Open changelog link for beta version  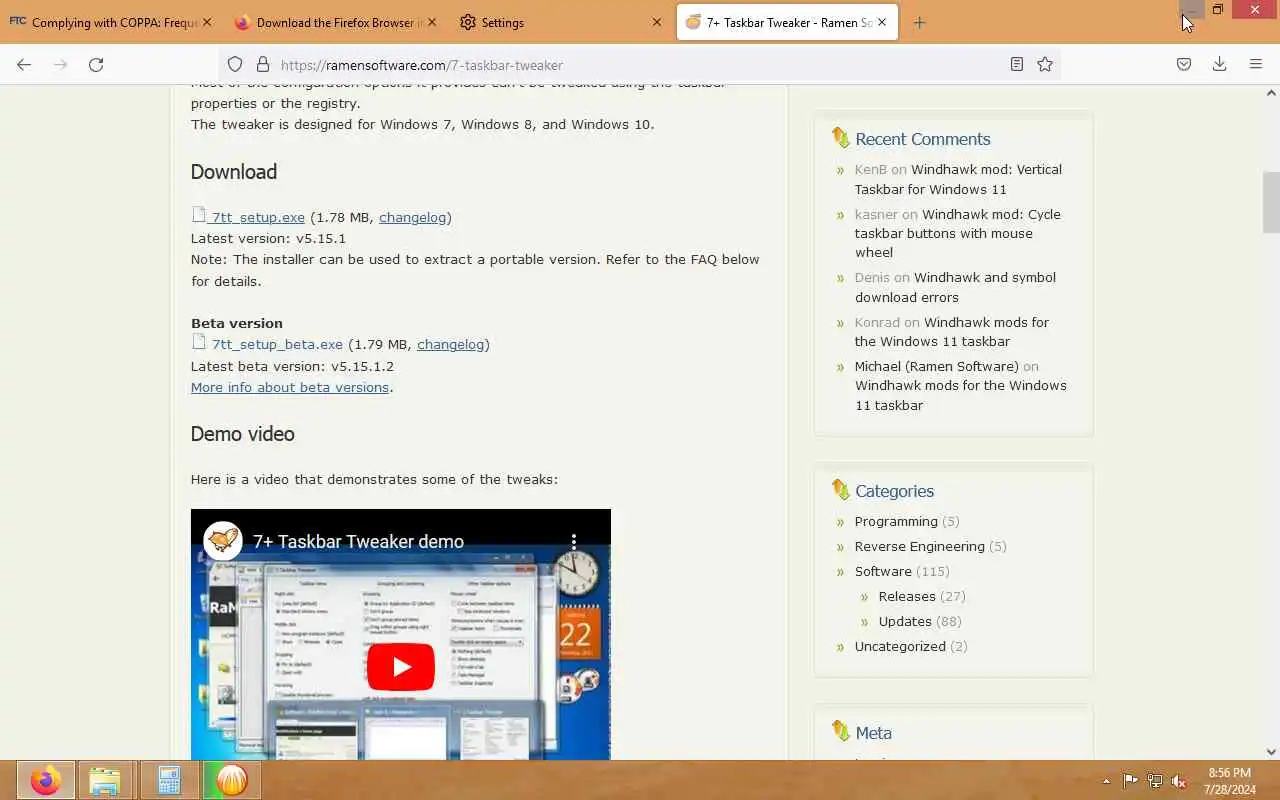[x=450, y=344]
